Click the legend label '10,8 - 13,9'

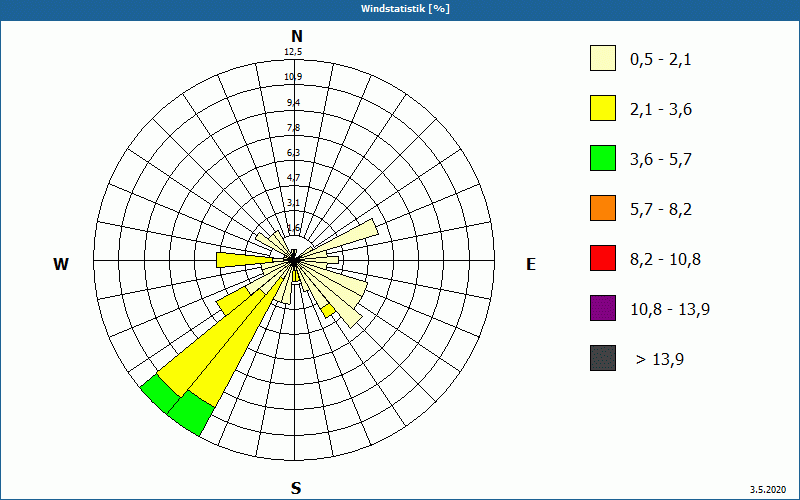[x=670, y=310]
